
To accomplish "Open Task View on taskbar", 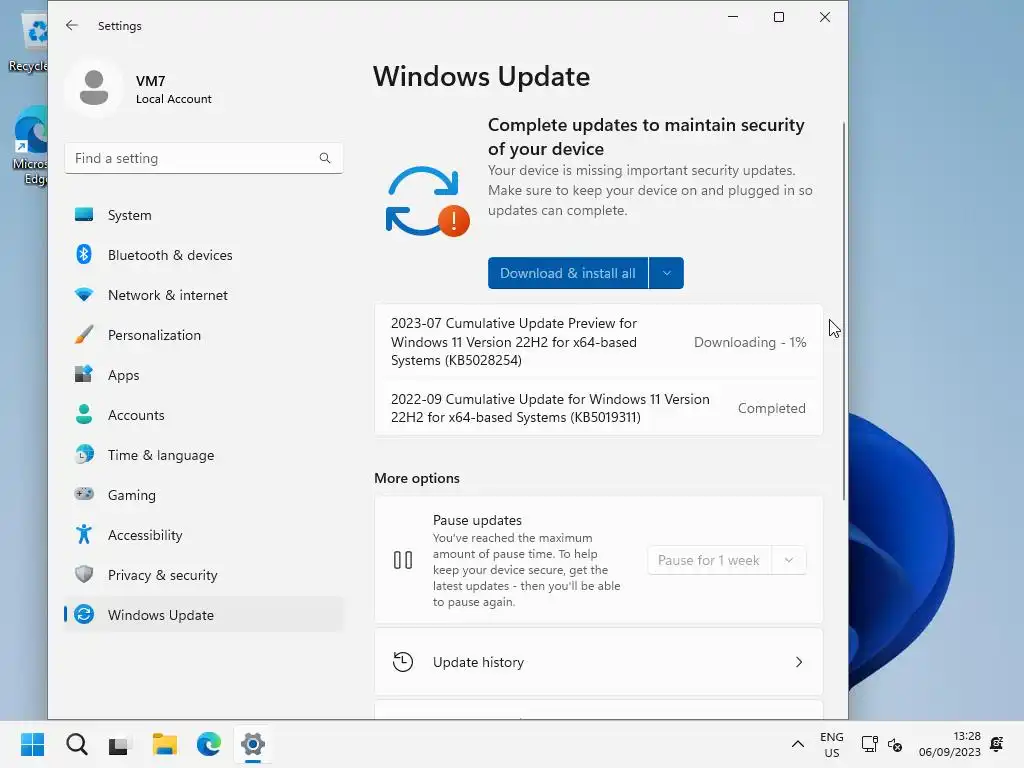I will tap(120, 744).
